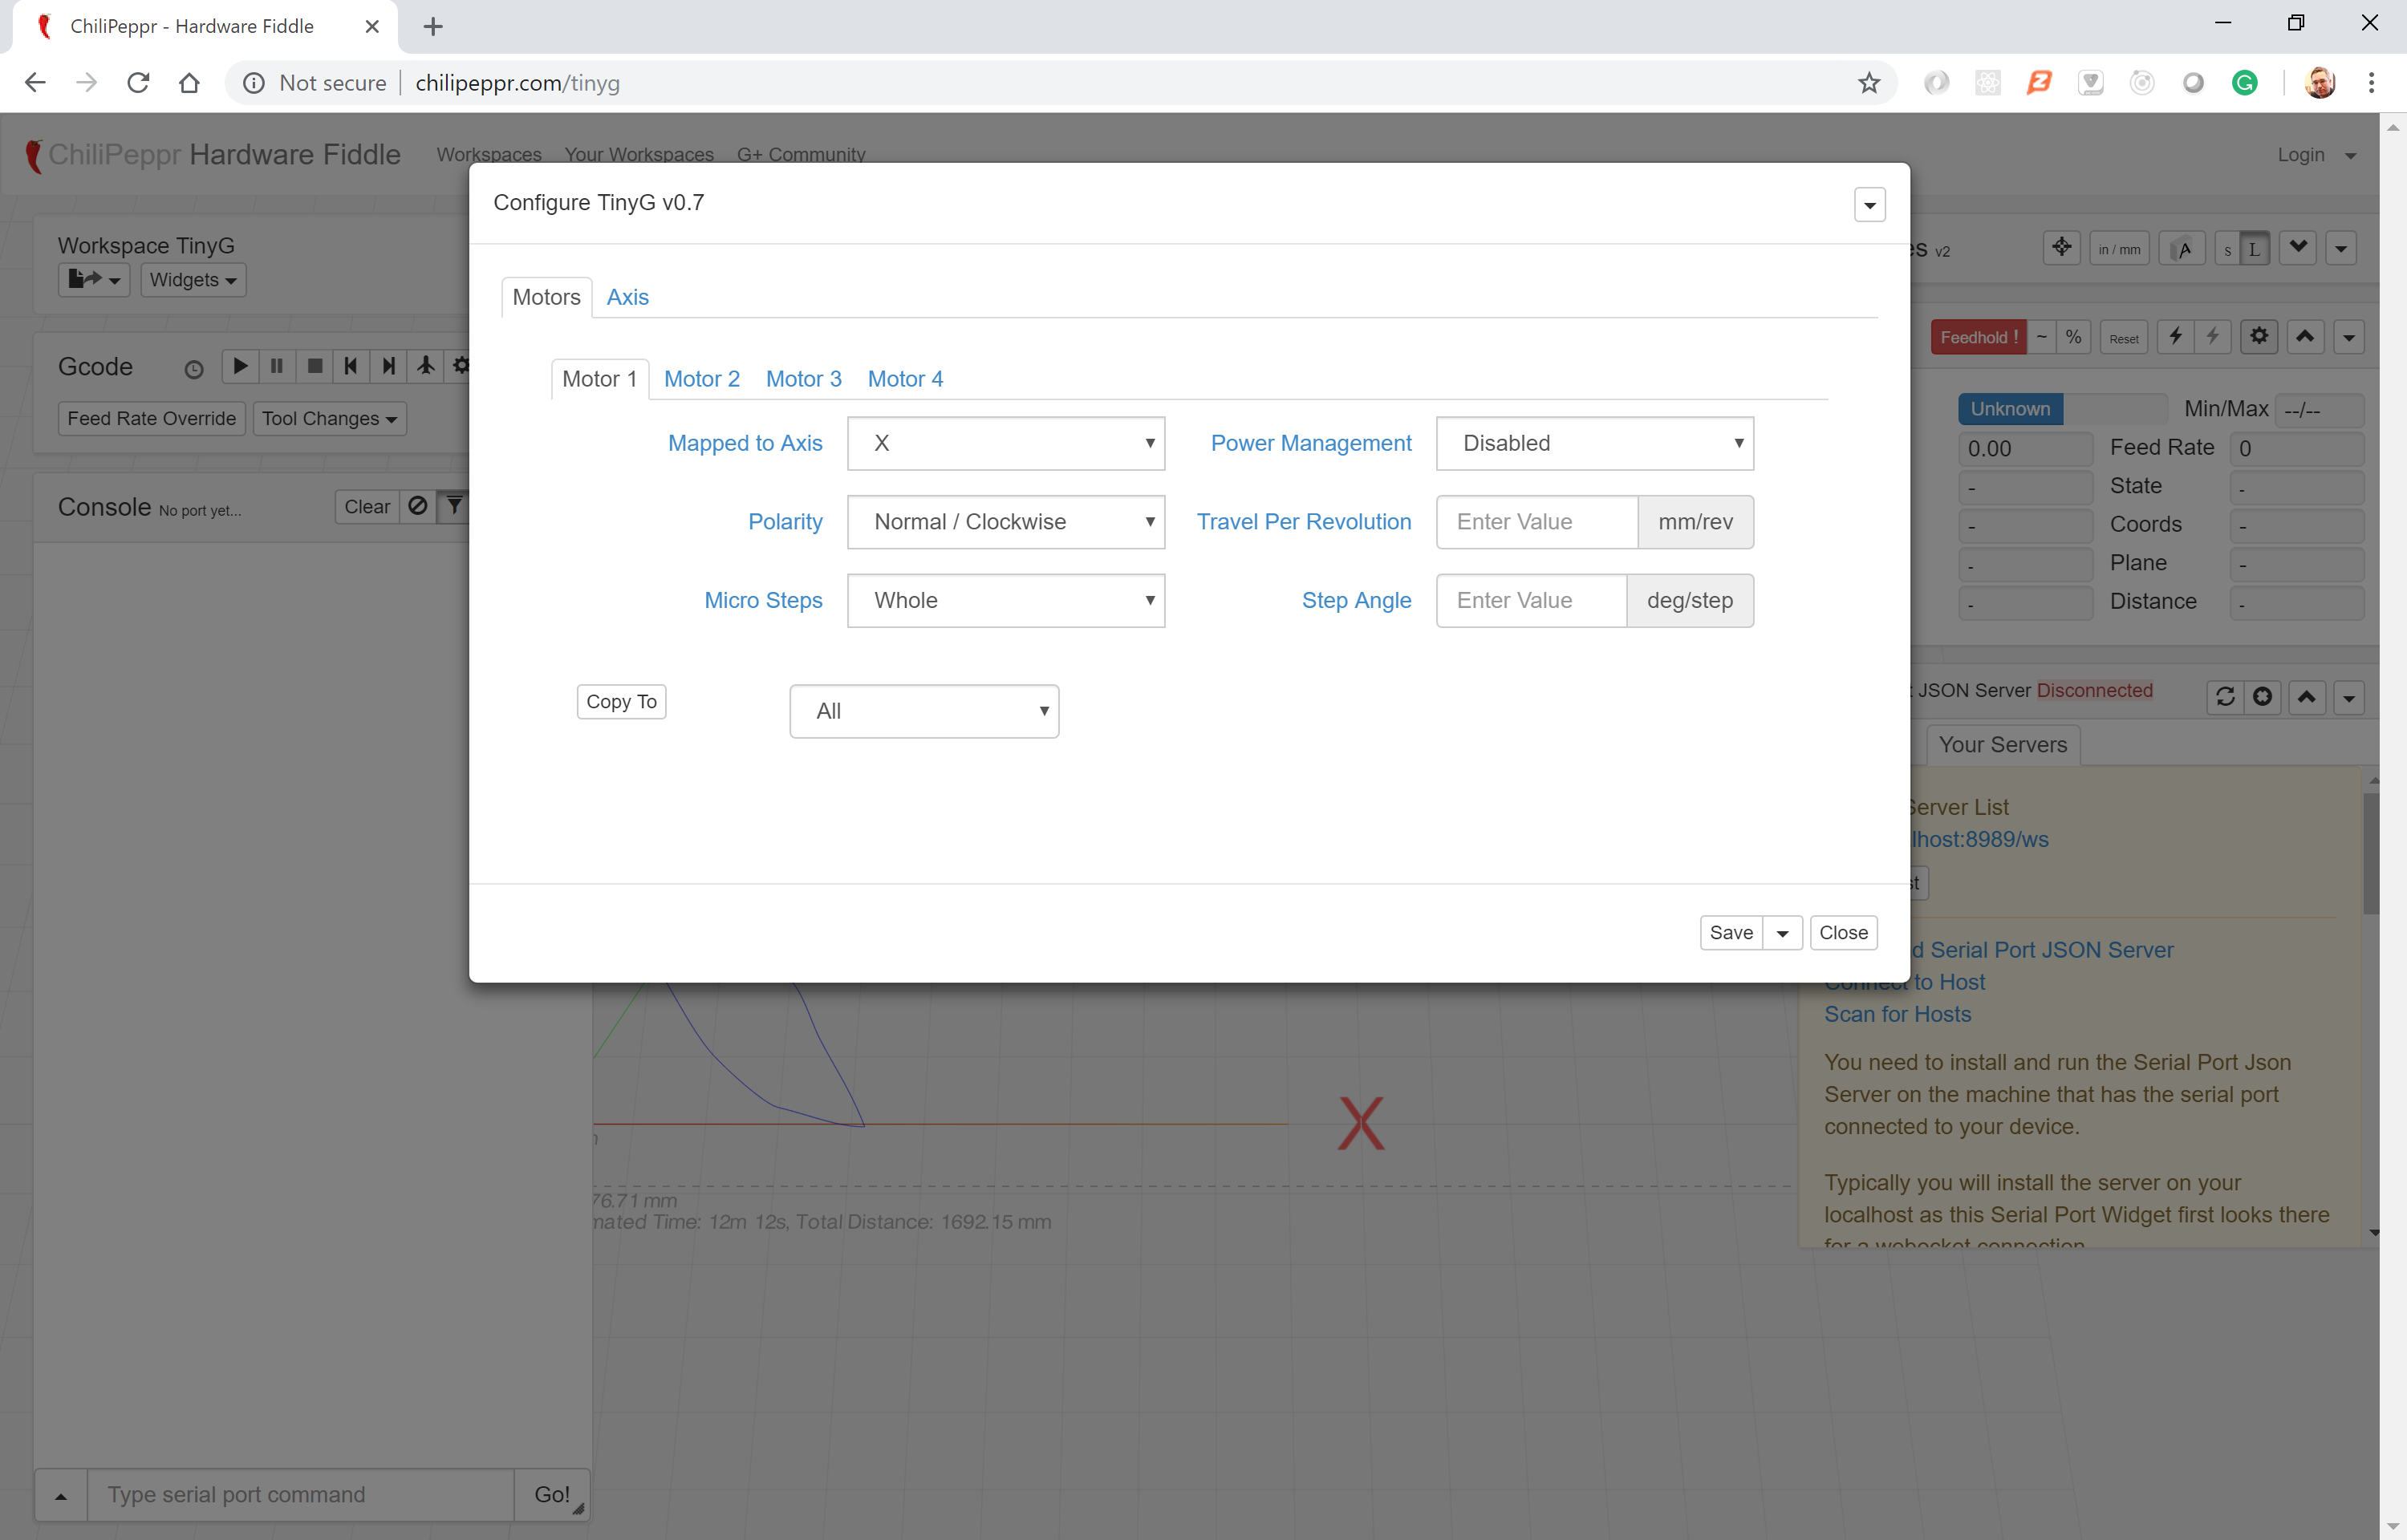
Task: Switch to Motor 2 tab
Action: tap(702, 379)
